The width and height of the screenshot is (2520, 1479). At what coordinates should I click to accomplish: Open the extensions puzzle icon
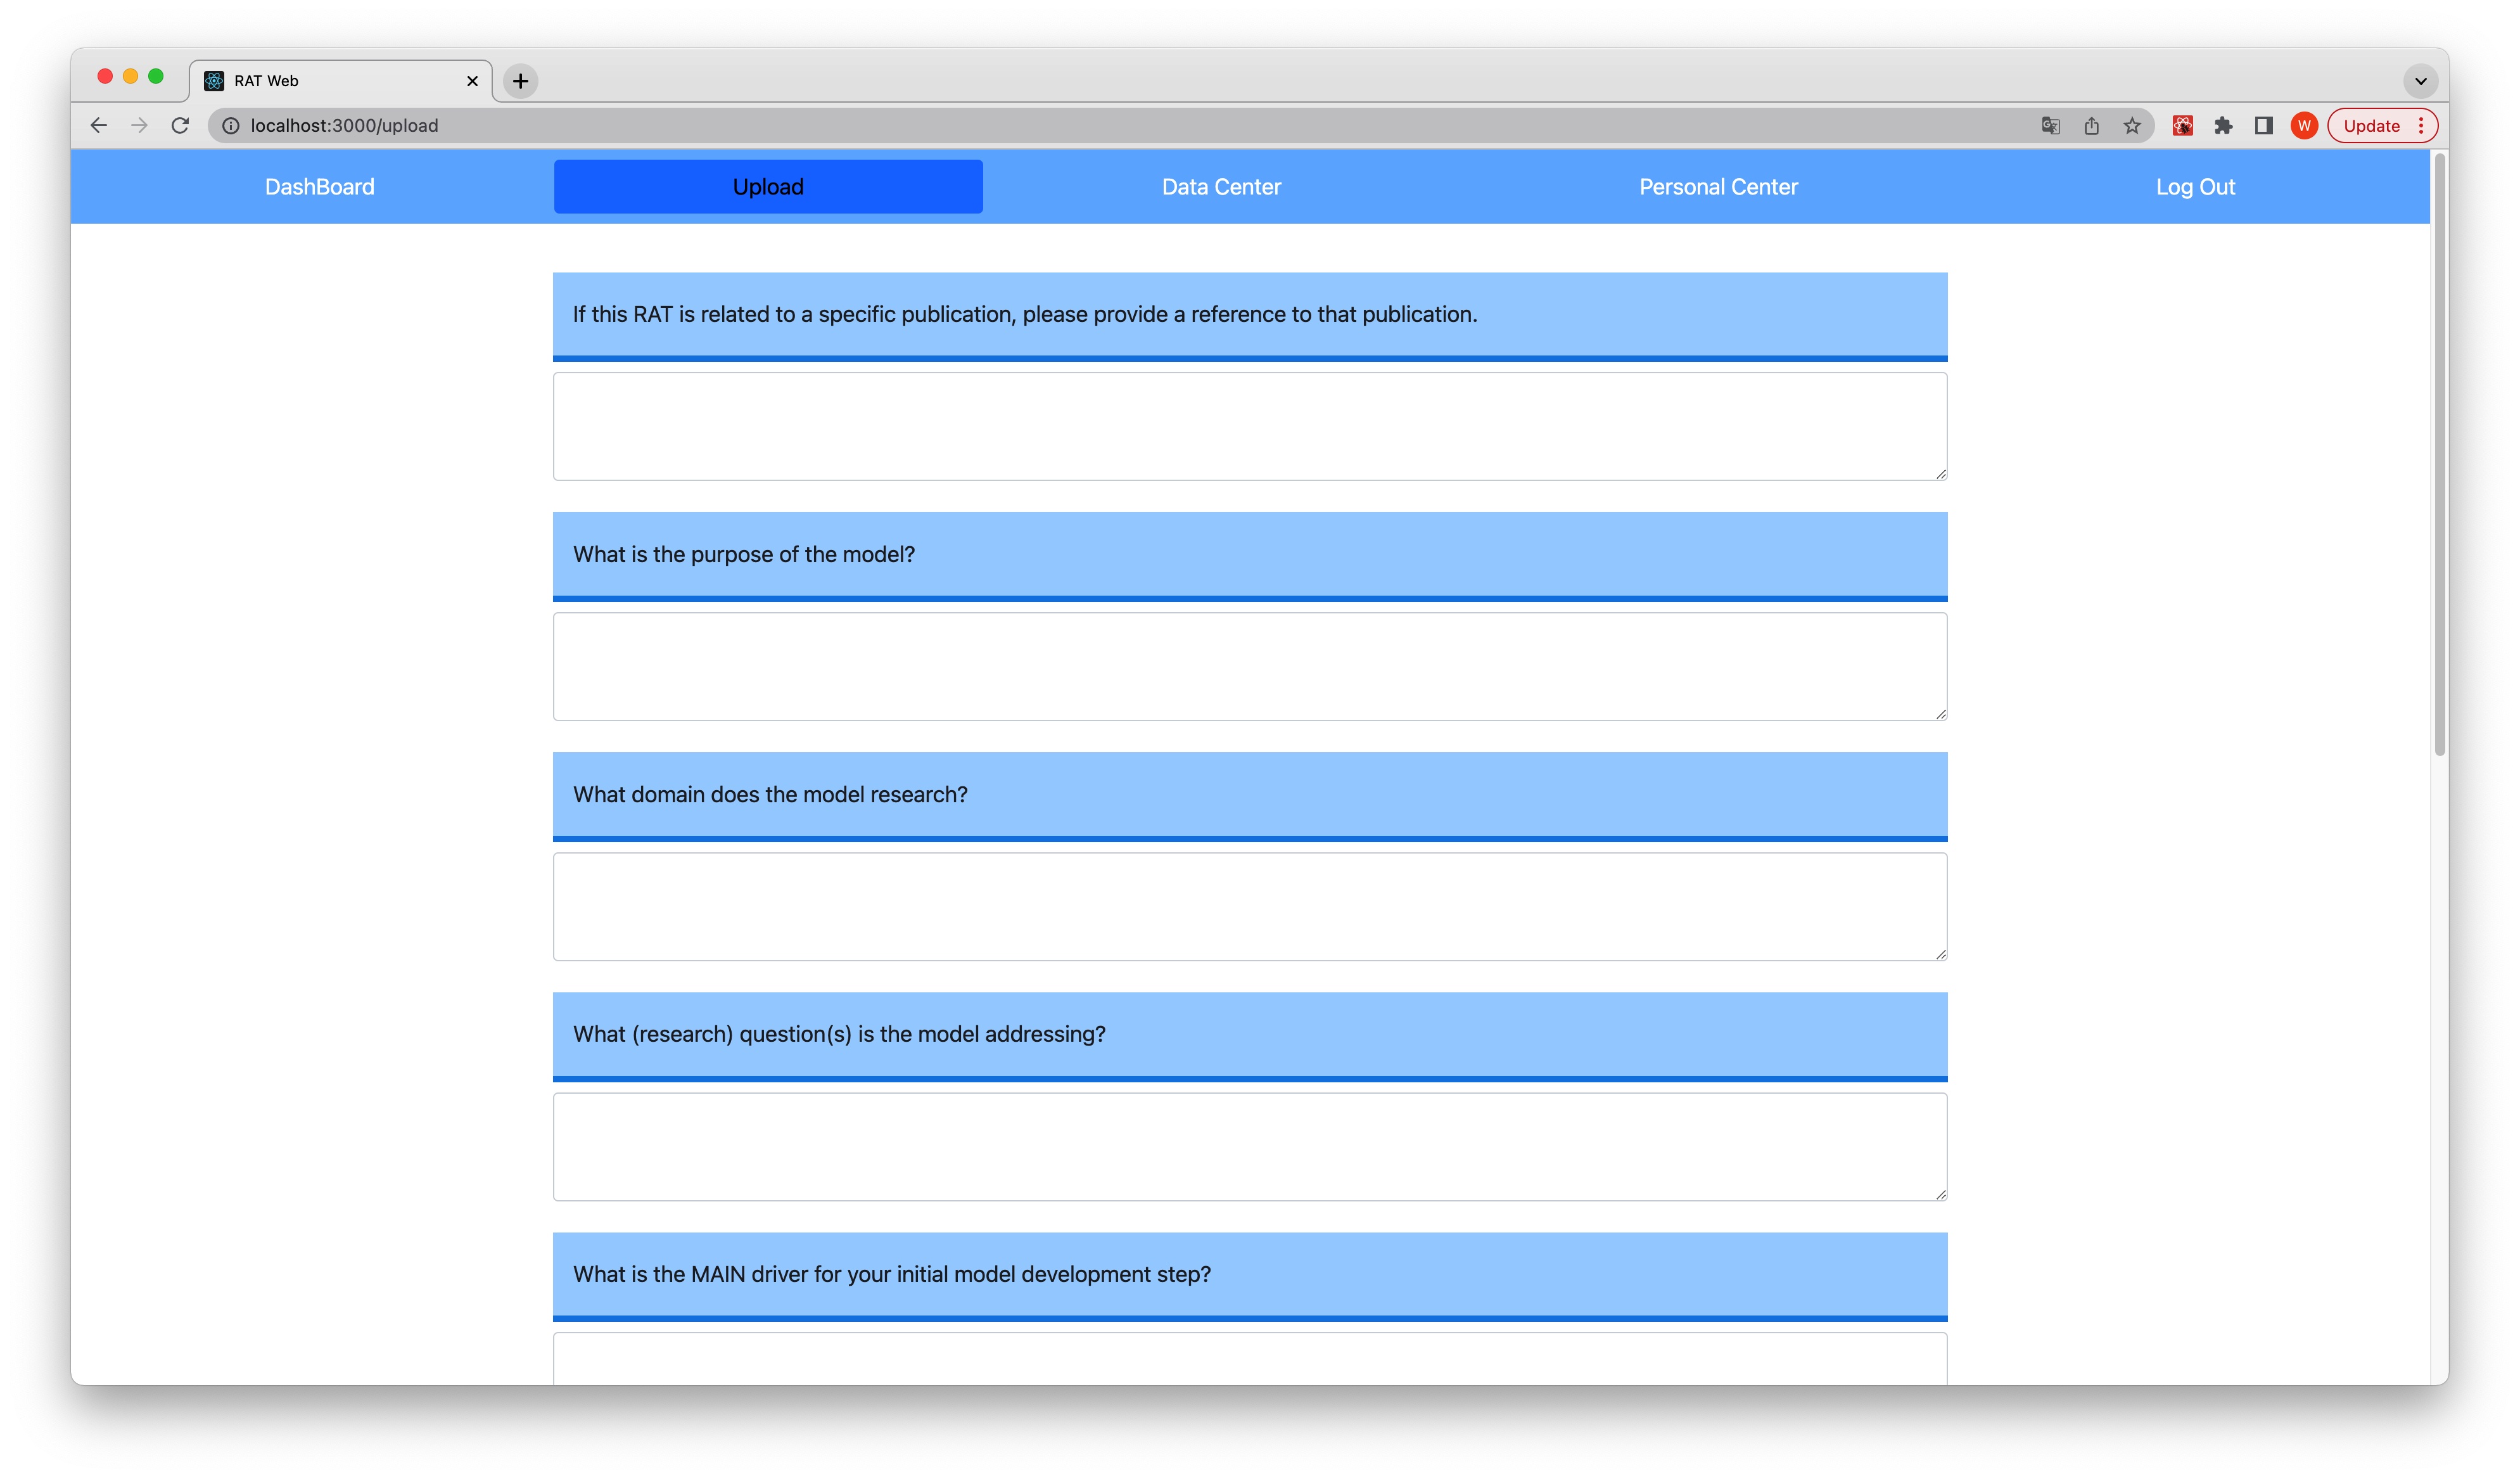pyautogui.click(x=2223, y=125)
